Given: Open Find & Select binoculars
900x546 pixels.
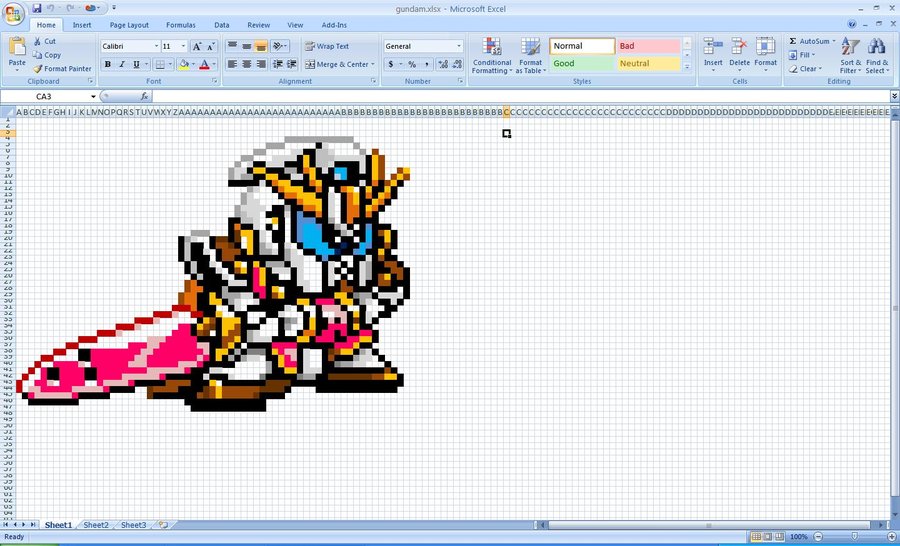Looking at the screenshot, I should [876, 56].
